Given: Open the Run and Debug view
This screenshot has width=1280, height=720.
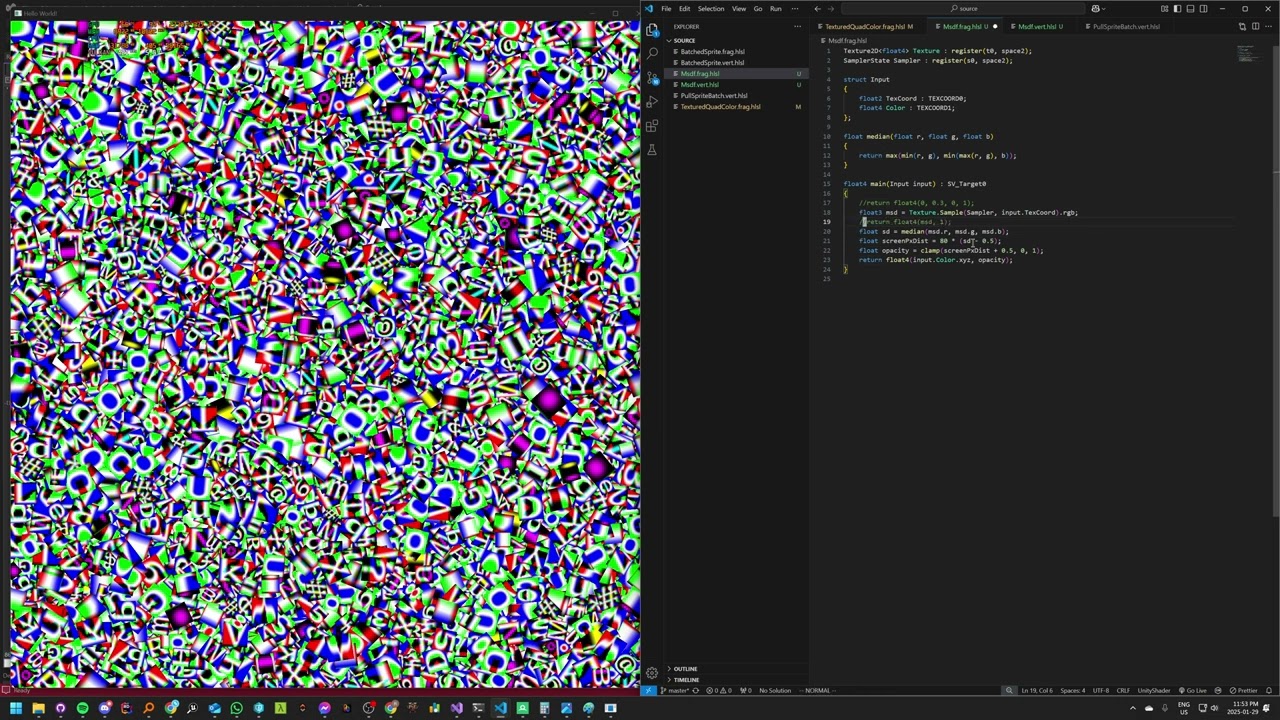Looking at the screenshot, I should (x=652, y=101).
